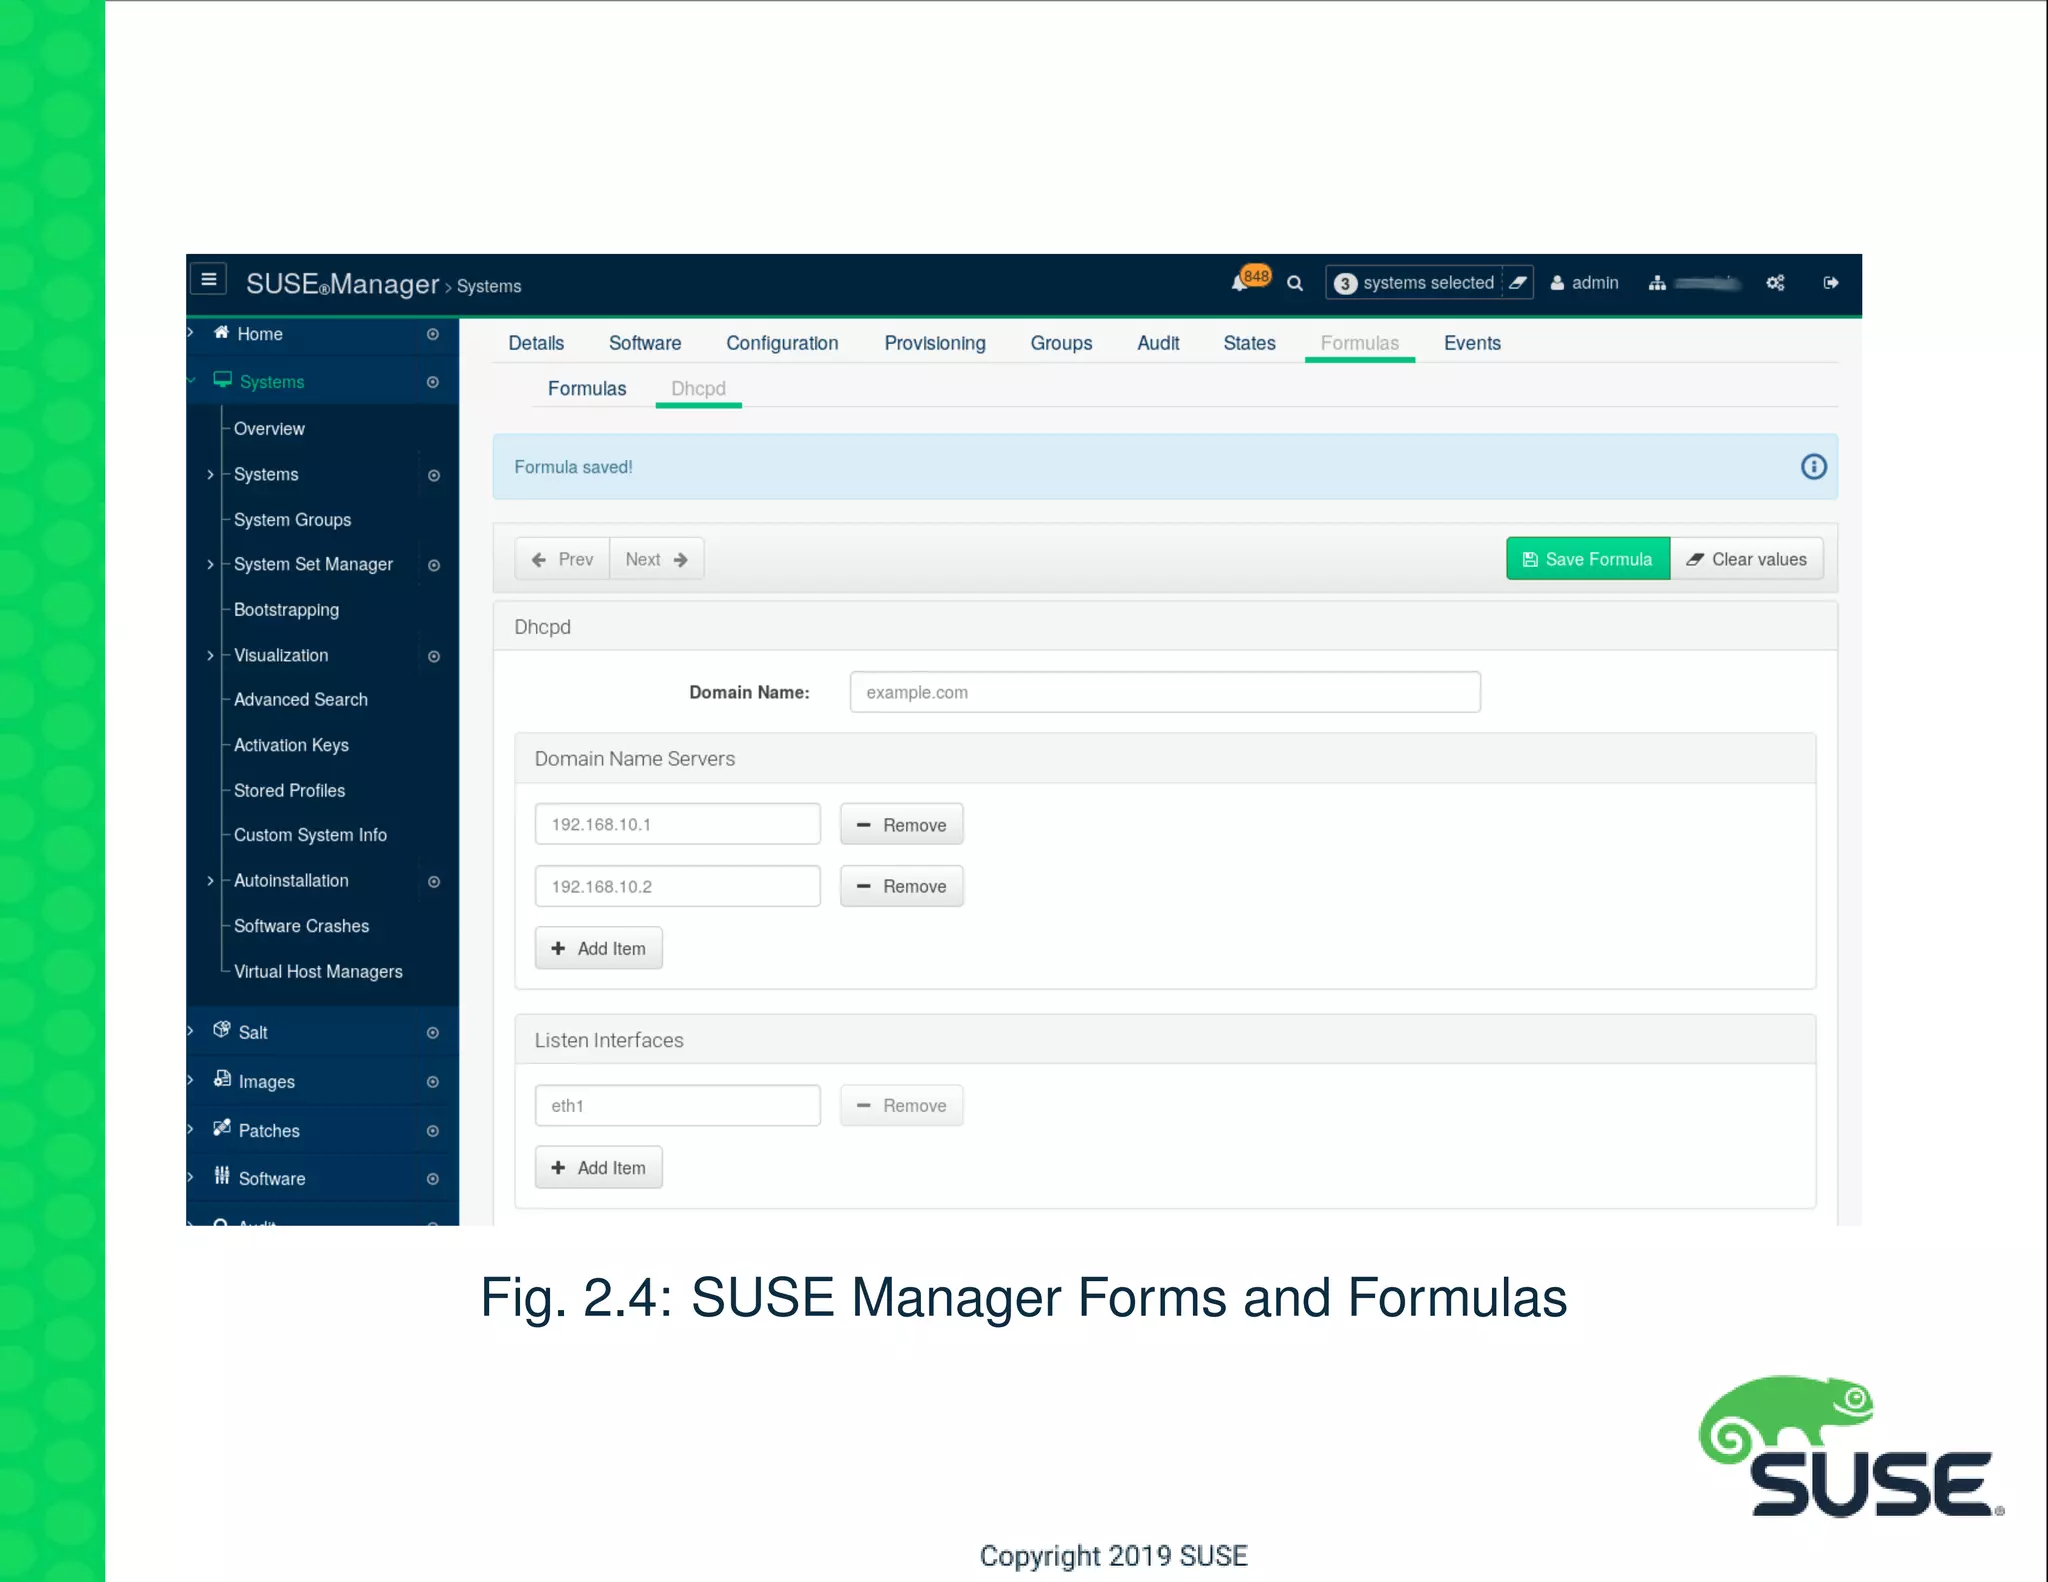Click the Save Formula button

pos(1588,559)
